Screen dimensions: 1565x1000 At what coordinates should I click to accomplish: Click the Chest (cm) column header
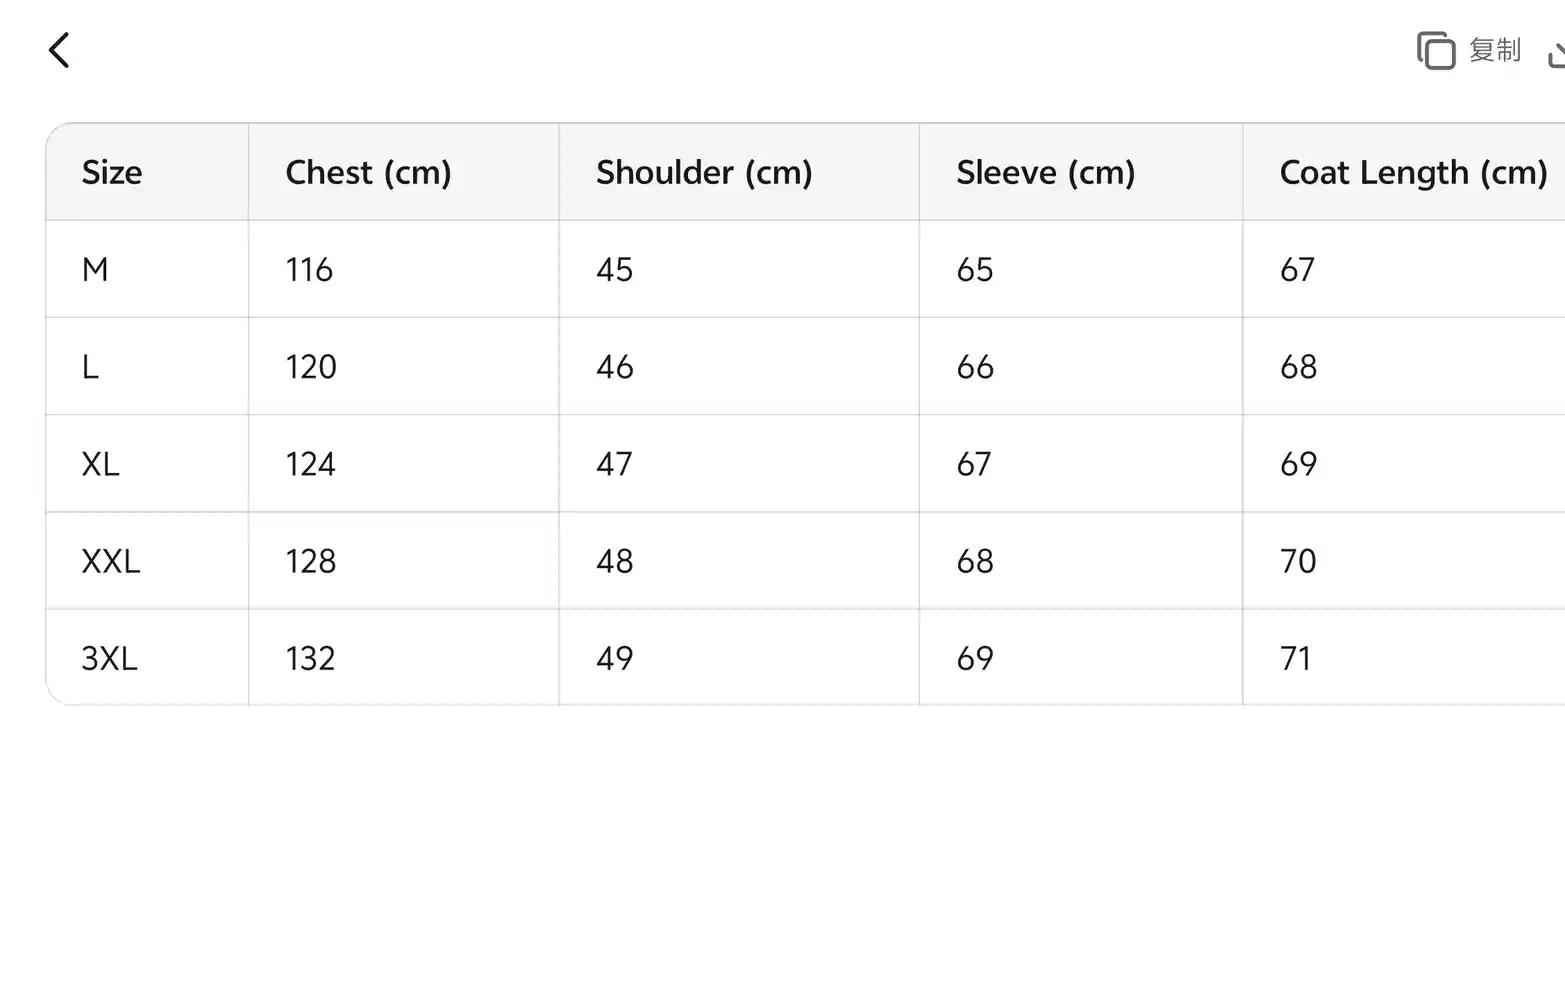(368, 172)
